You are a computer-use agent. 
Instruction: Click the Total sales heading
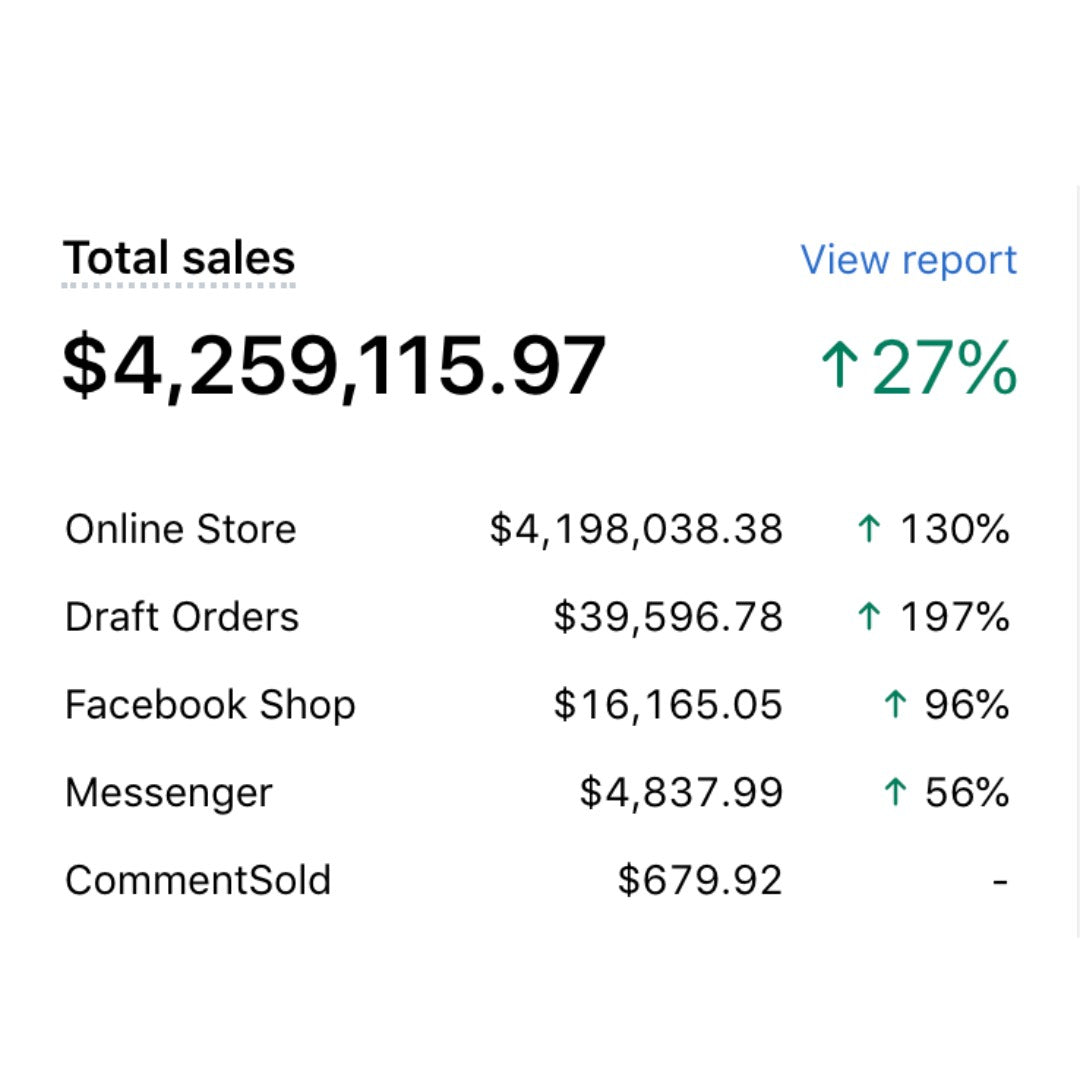[x=179, y=258]
